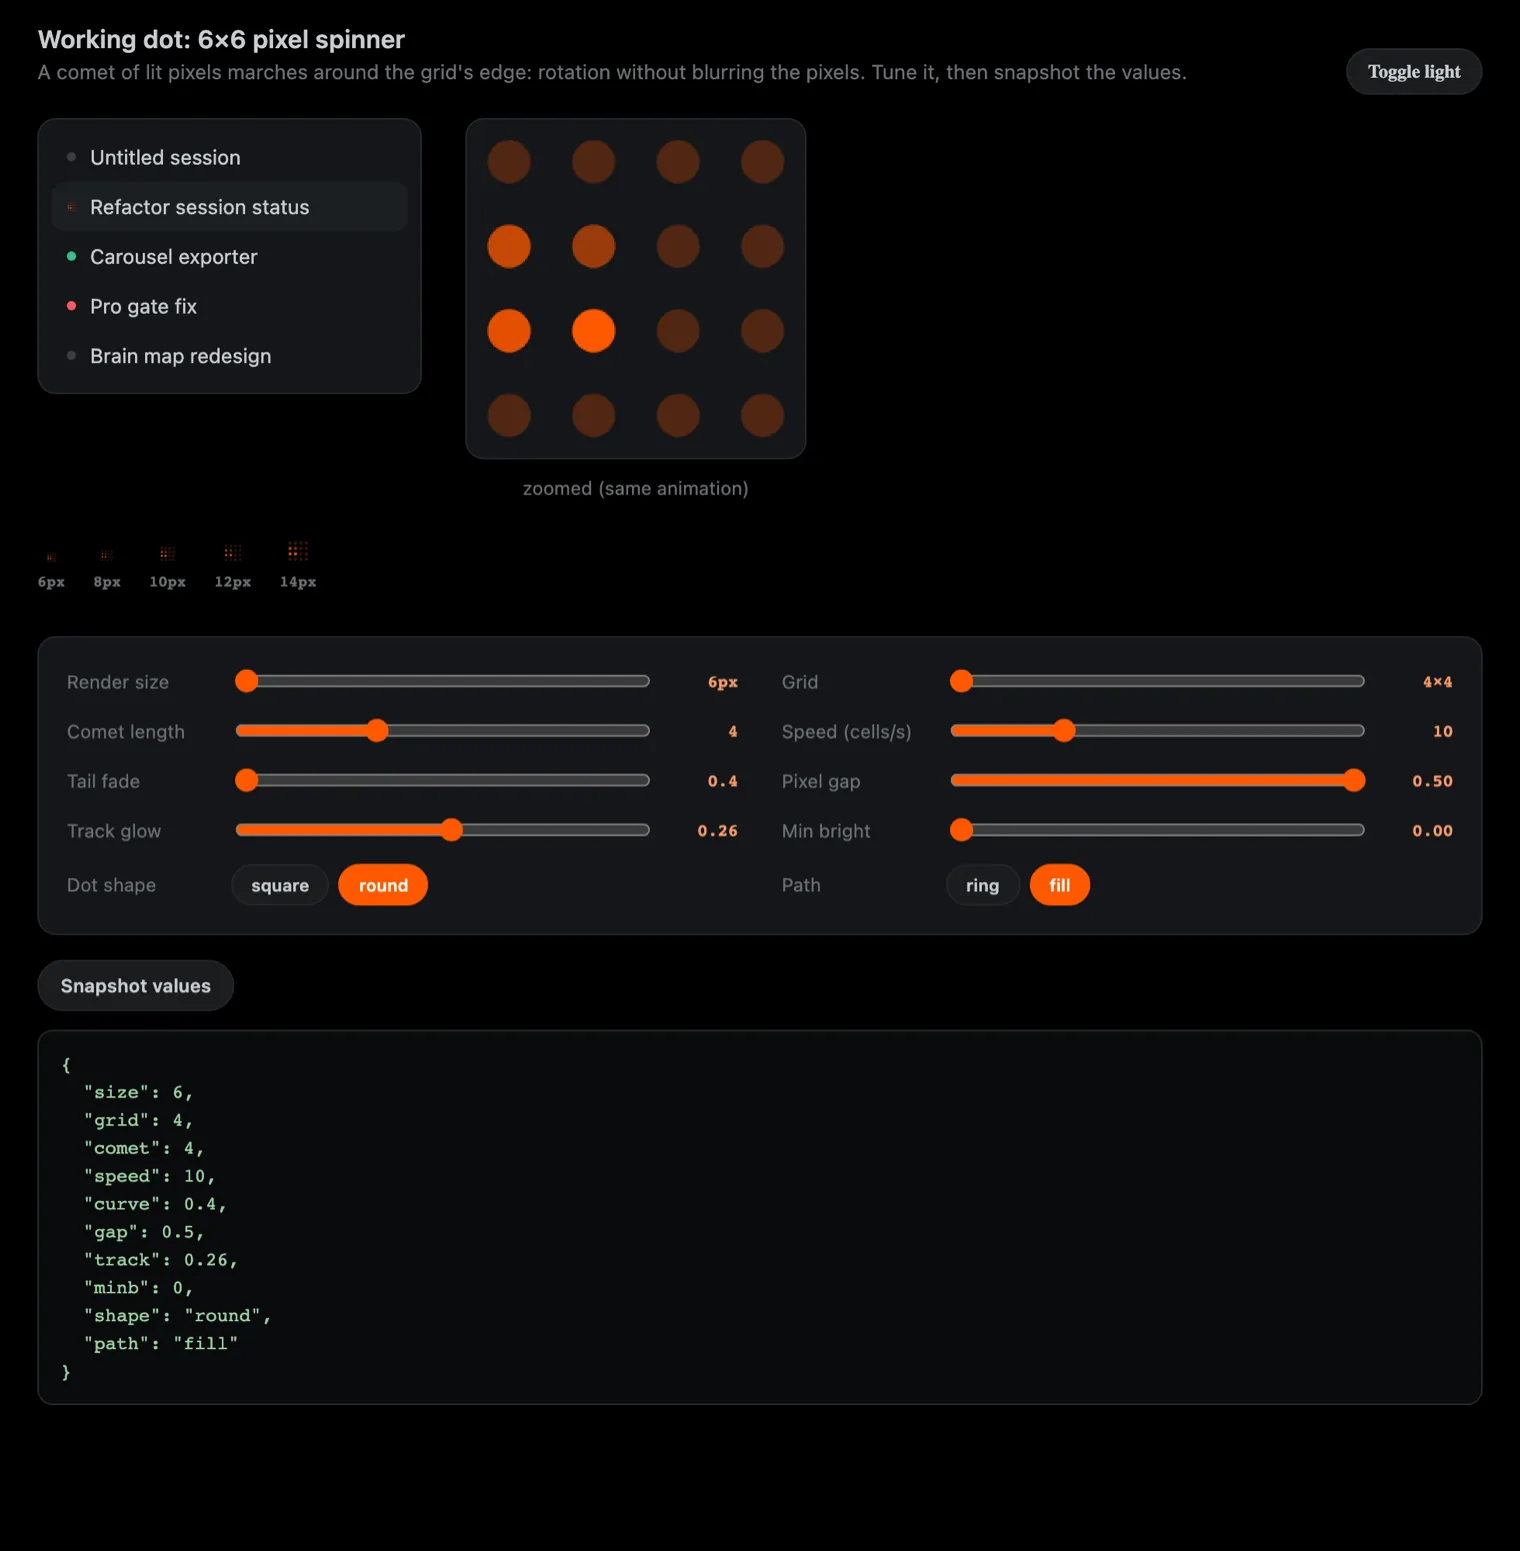Choose the fill path option
The width and height of the screenshot is (1520, 1551).
point(1060,885)
